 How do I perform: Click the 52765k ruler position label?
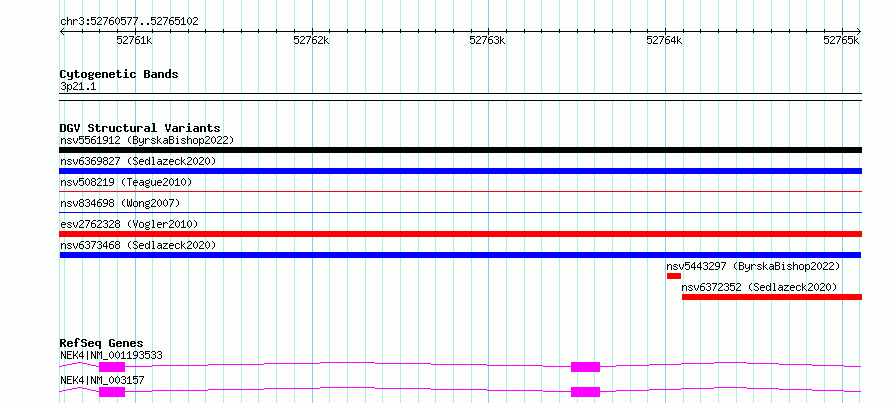click(x=841, y=40)
